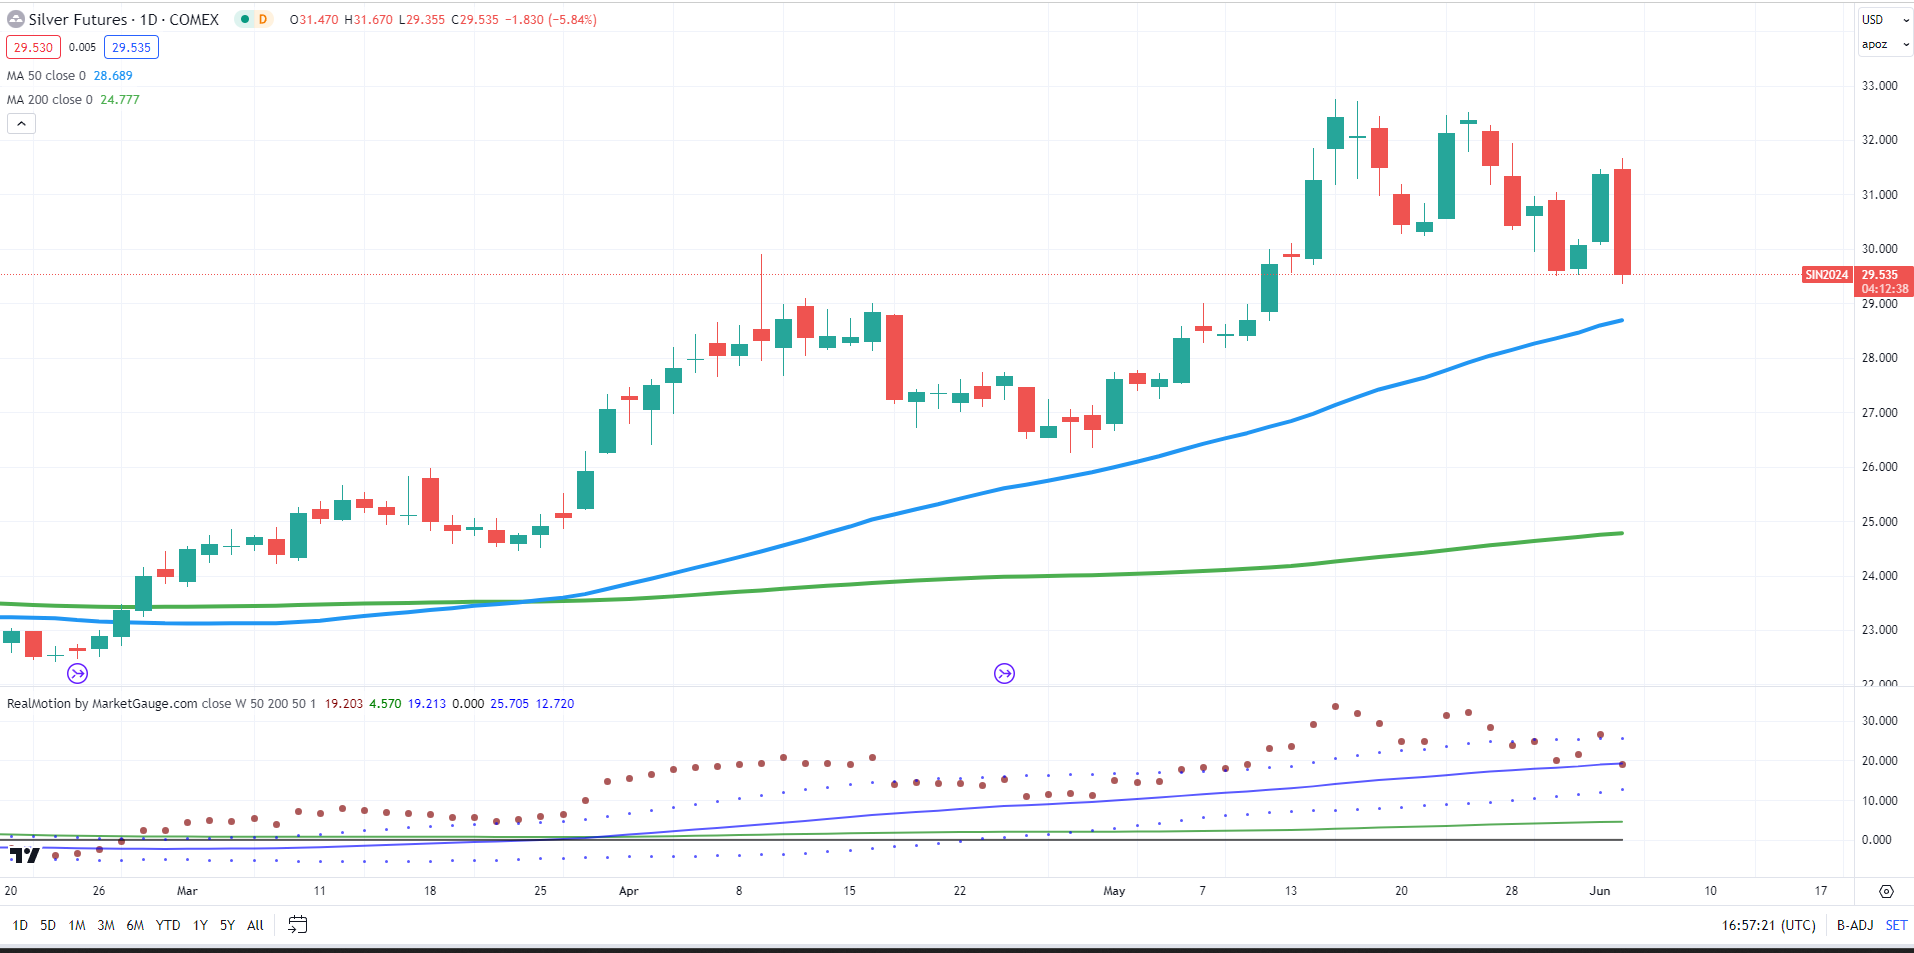Click the RealMotion by MarketGauge.com legend

(102, 704)
